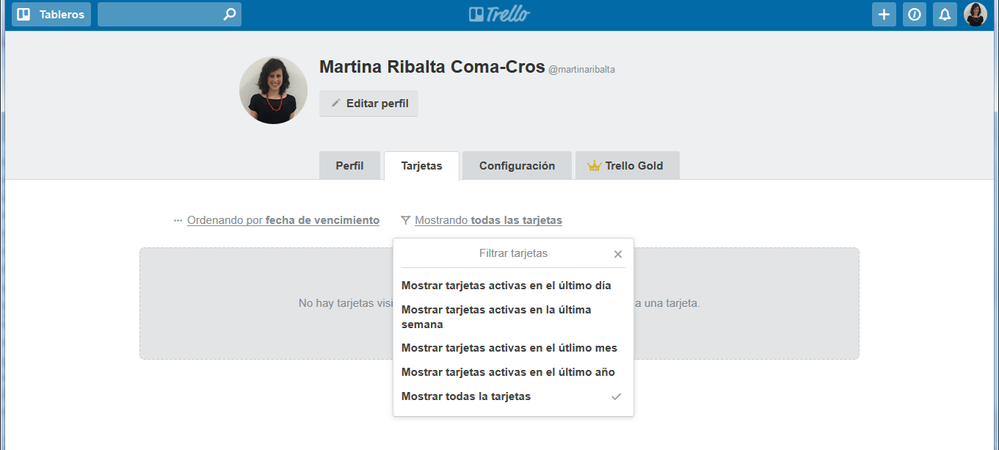Open the Configuración tab
The image size is (999, 450).
pyautogui.click(x=517, y=166)
